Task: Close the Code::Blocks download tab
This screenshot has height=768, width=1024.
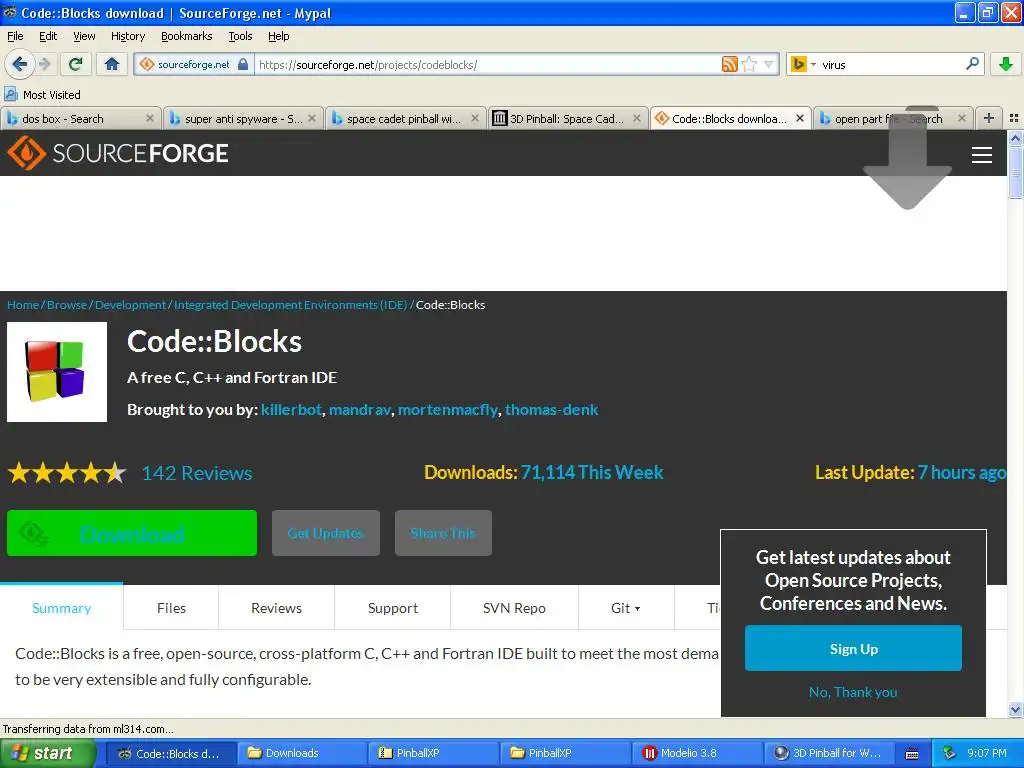Action: pyautogui.click(x=799, y=118)
